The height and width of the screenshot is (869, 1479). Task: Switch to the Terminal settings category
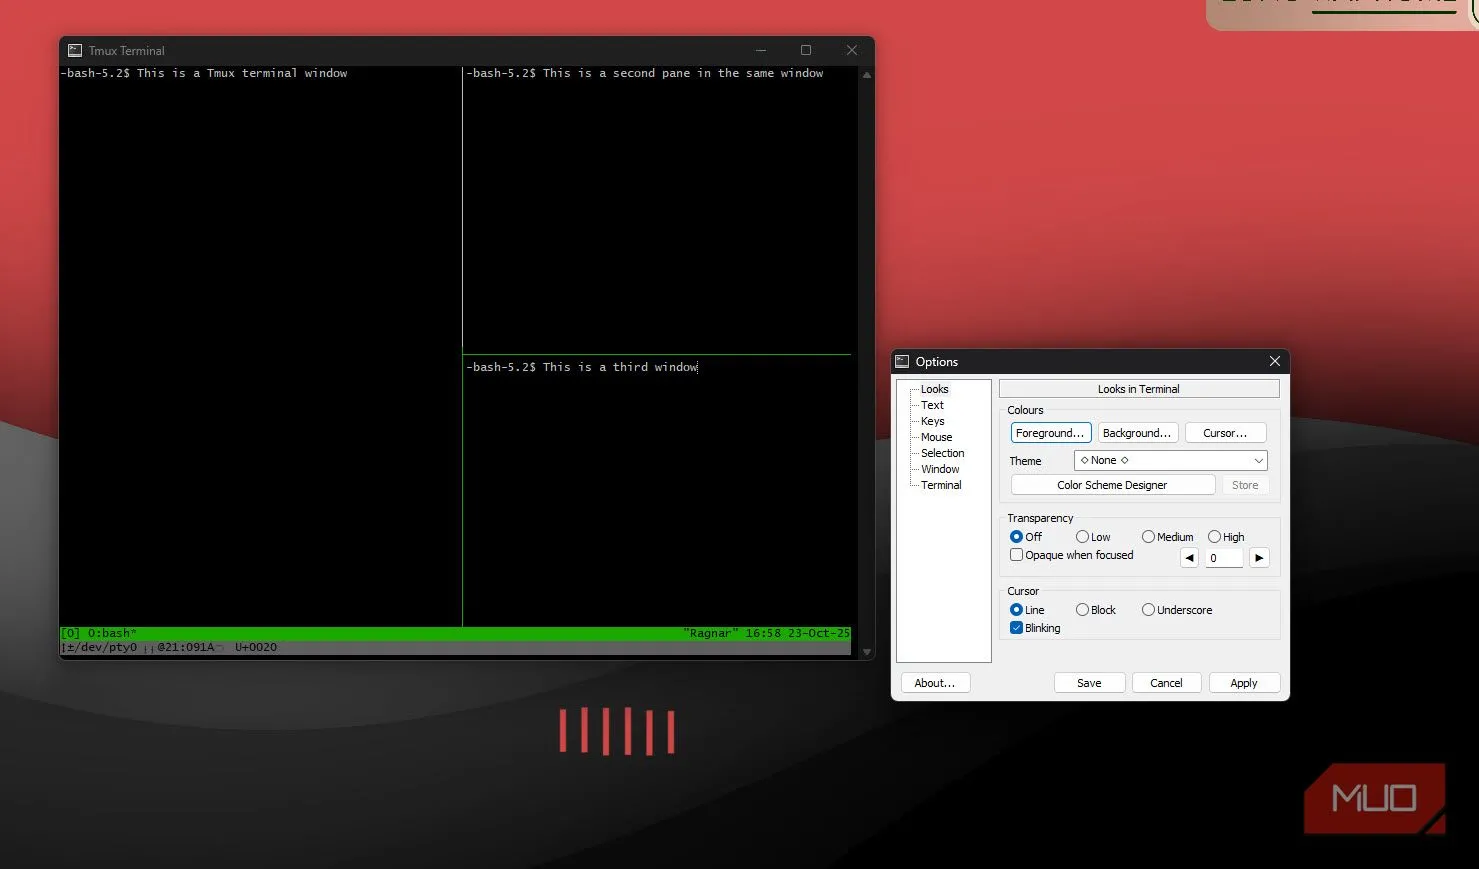(x=940, y=485)
